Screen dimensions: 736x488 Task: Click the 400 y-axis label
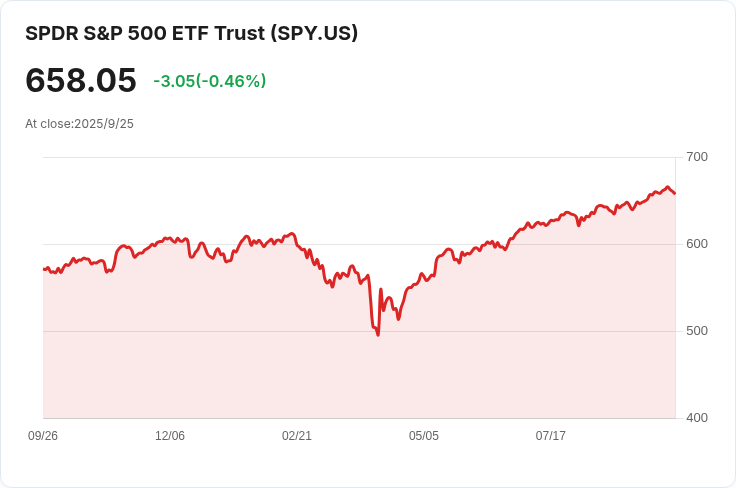point(697,418)
